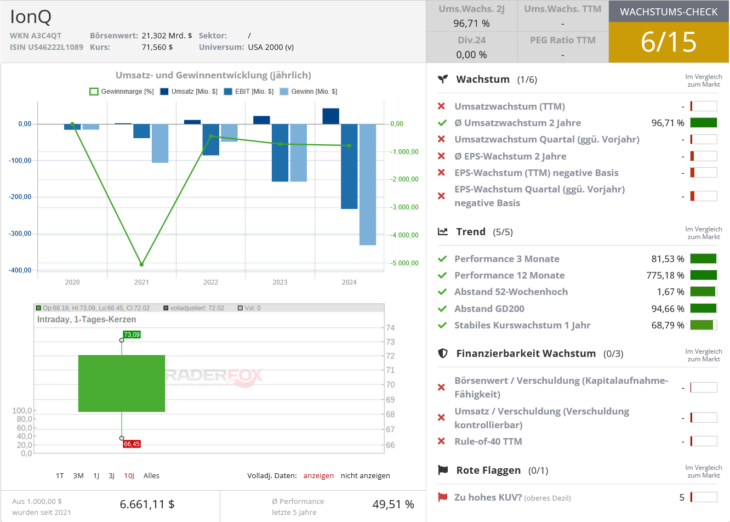The width and height of the screenshot is (730, 522).
Task: Click the green check beside Abstand GD200
Action: 442,309
